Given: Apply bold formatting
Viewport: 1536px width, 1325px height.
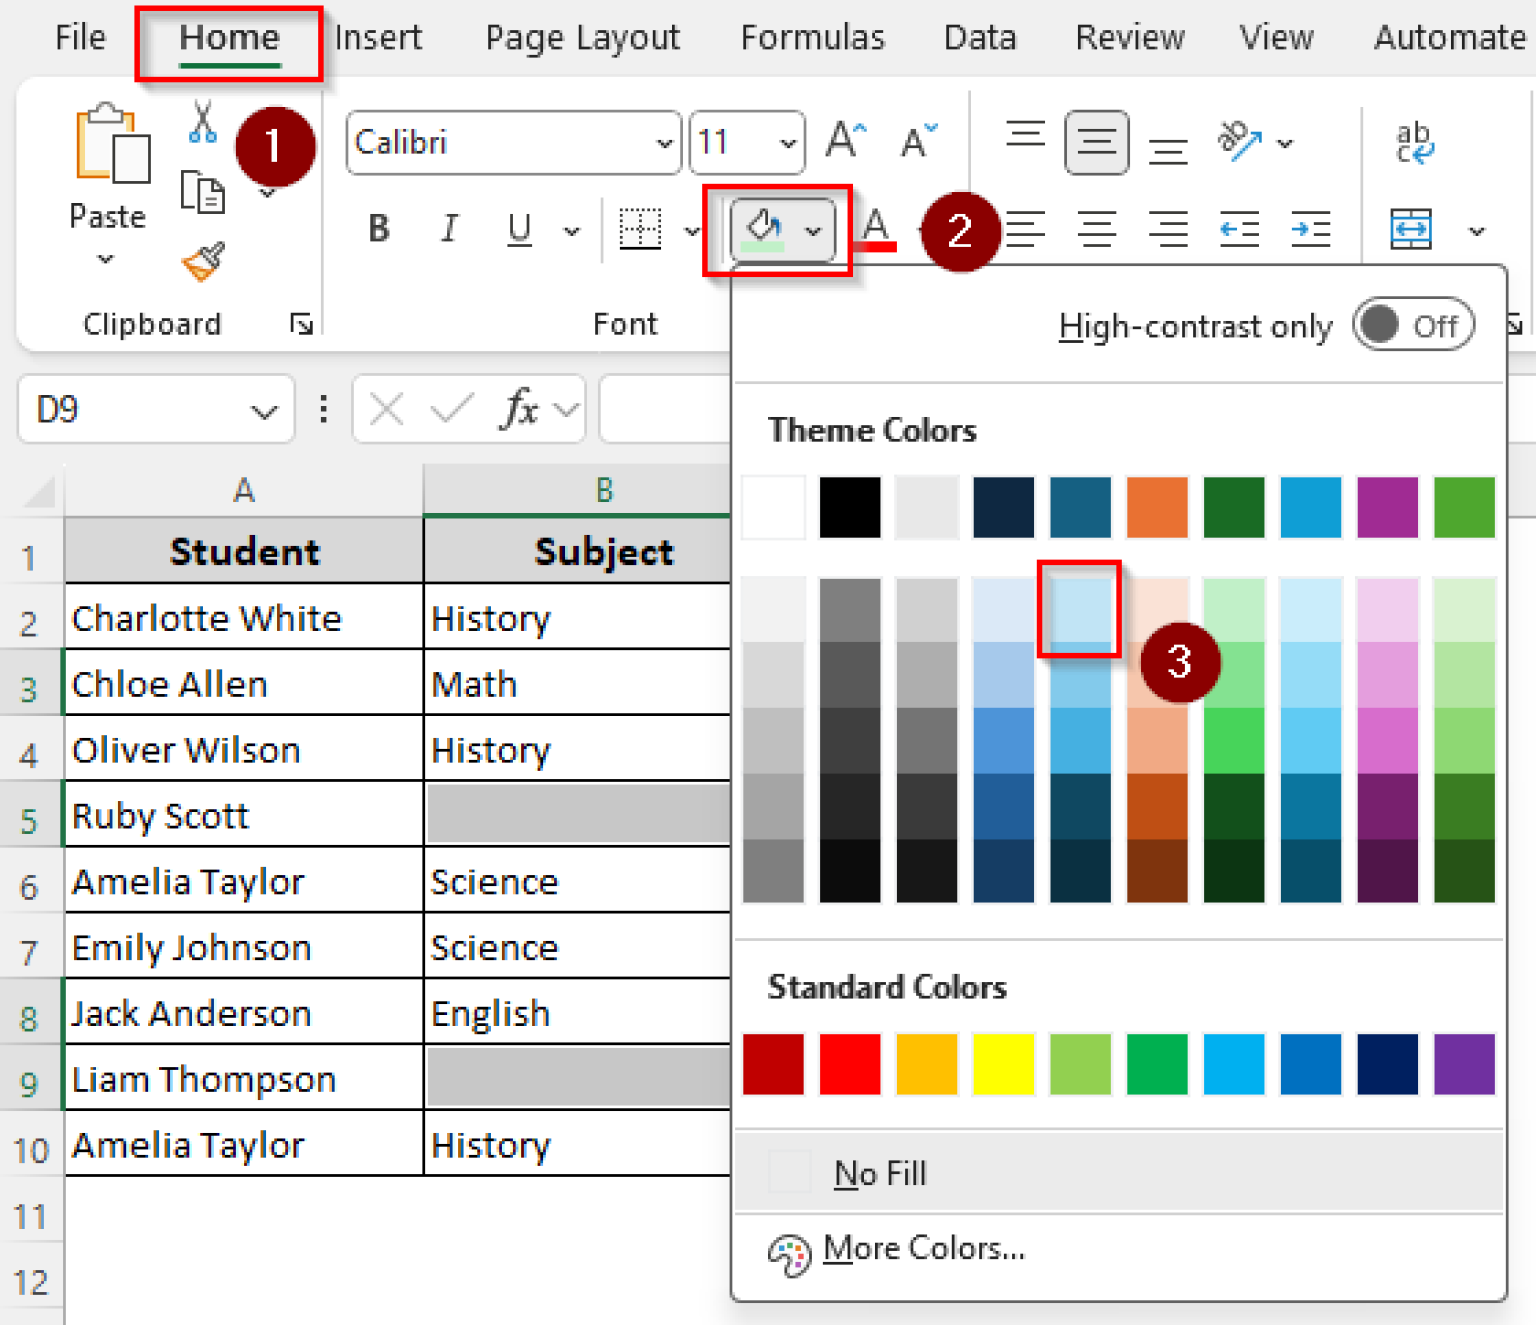Looking at the screenshot, I should [378, 229].
